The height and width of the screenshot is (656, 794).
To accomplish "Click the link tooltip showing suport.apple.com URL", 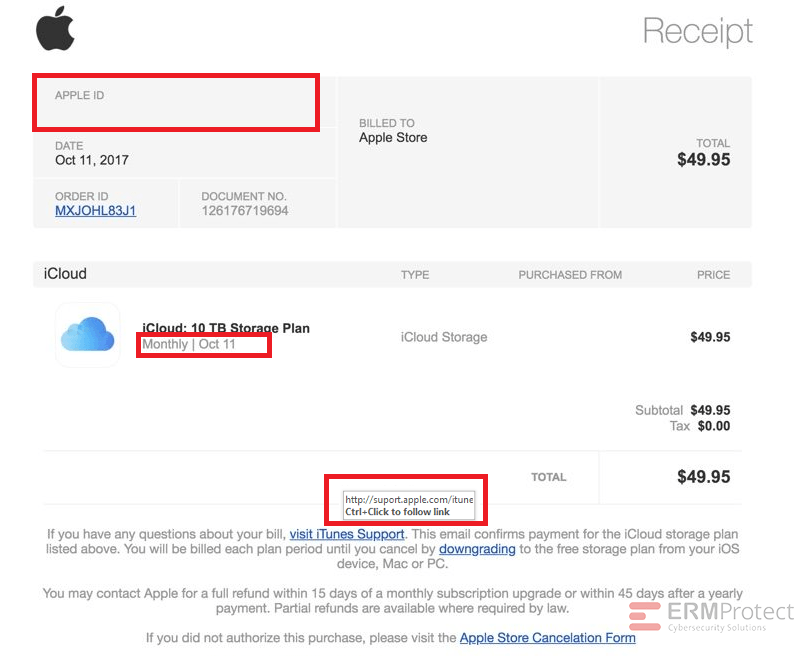I will (x=409, y=505).
